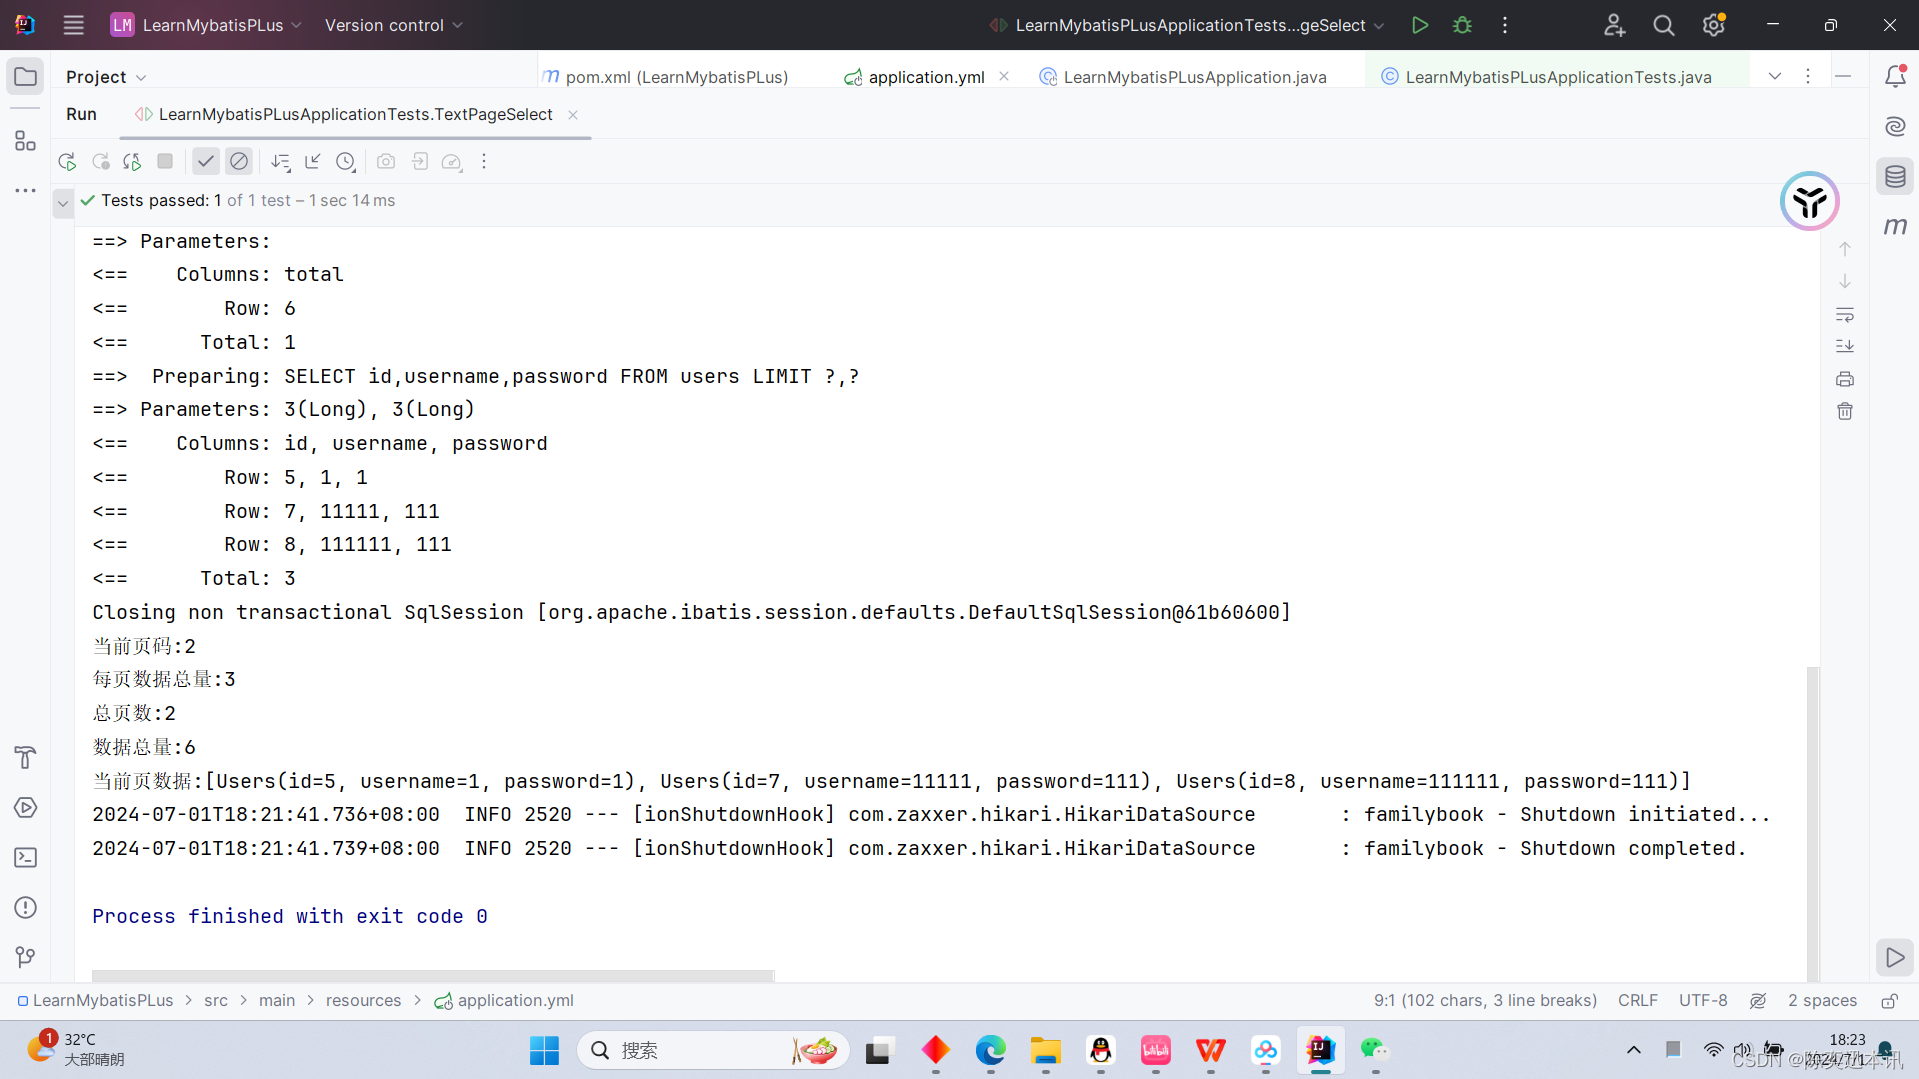Enable alphabetical sorting of test results
The image size is (1919, 1079).
(281, 161)
